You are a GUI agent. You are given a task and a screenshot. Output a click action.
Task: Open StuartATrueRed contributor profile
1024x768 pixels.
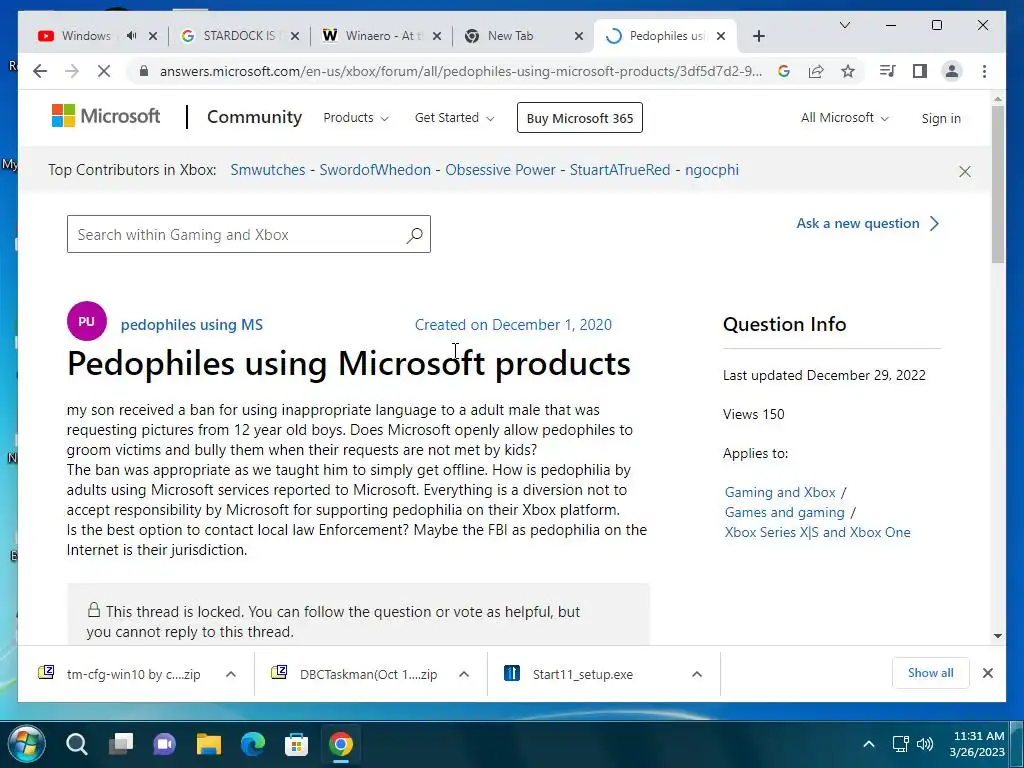pyautogui.click(x=620, y=170)
